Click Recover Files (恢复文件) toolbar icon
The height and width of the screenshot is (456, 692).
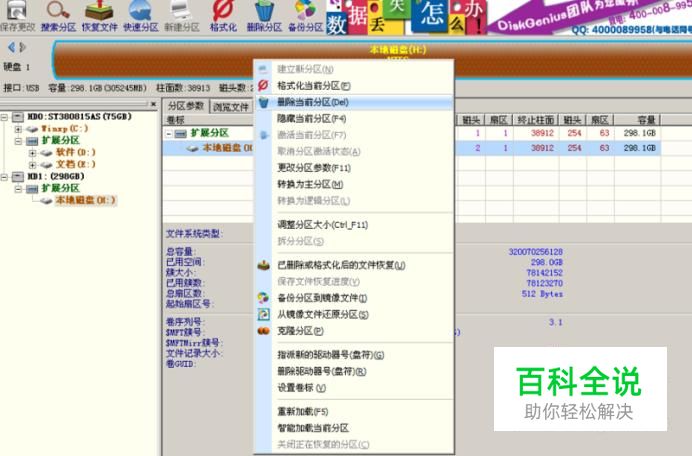[x=100, y=16]
